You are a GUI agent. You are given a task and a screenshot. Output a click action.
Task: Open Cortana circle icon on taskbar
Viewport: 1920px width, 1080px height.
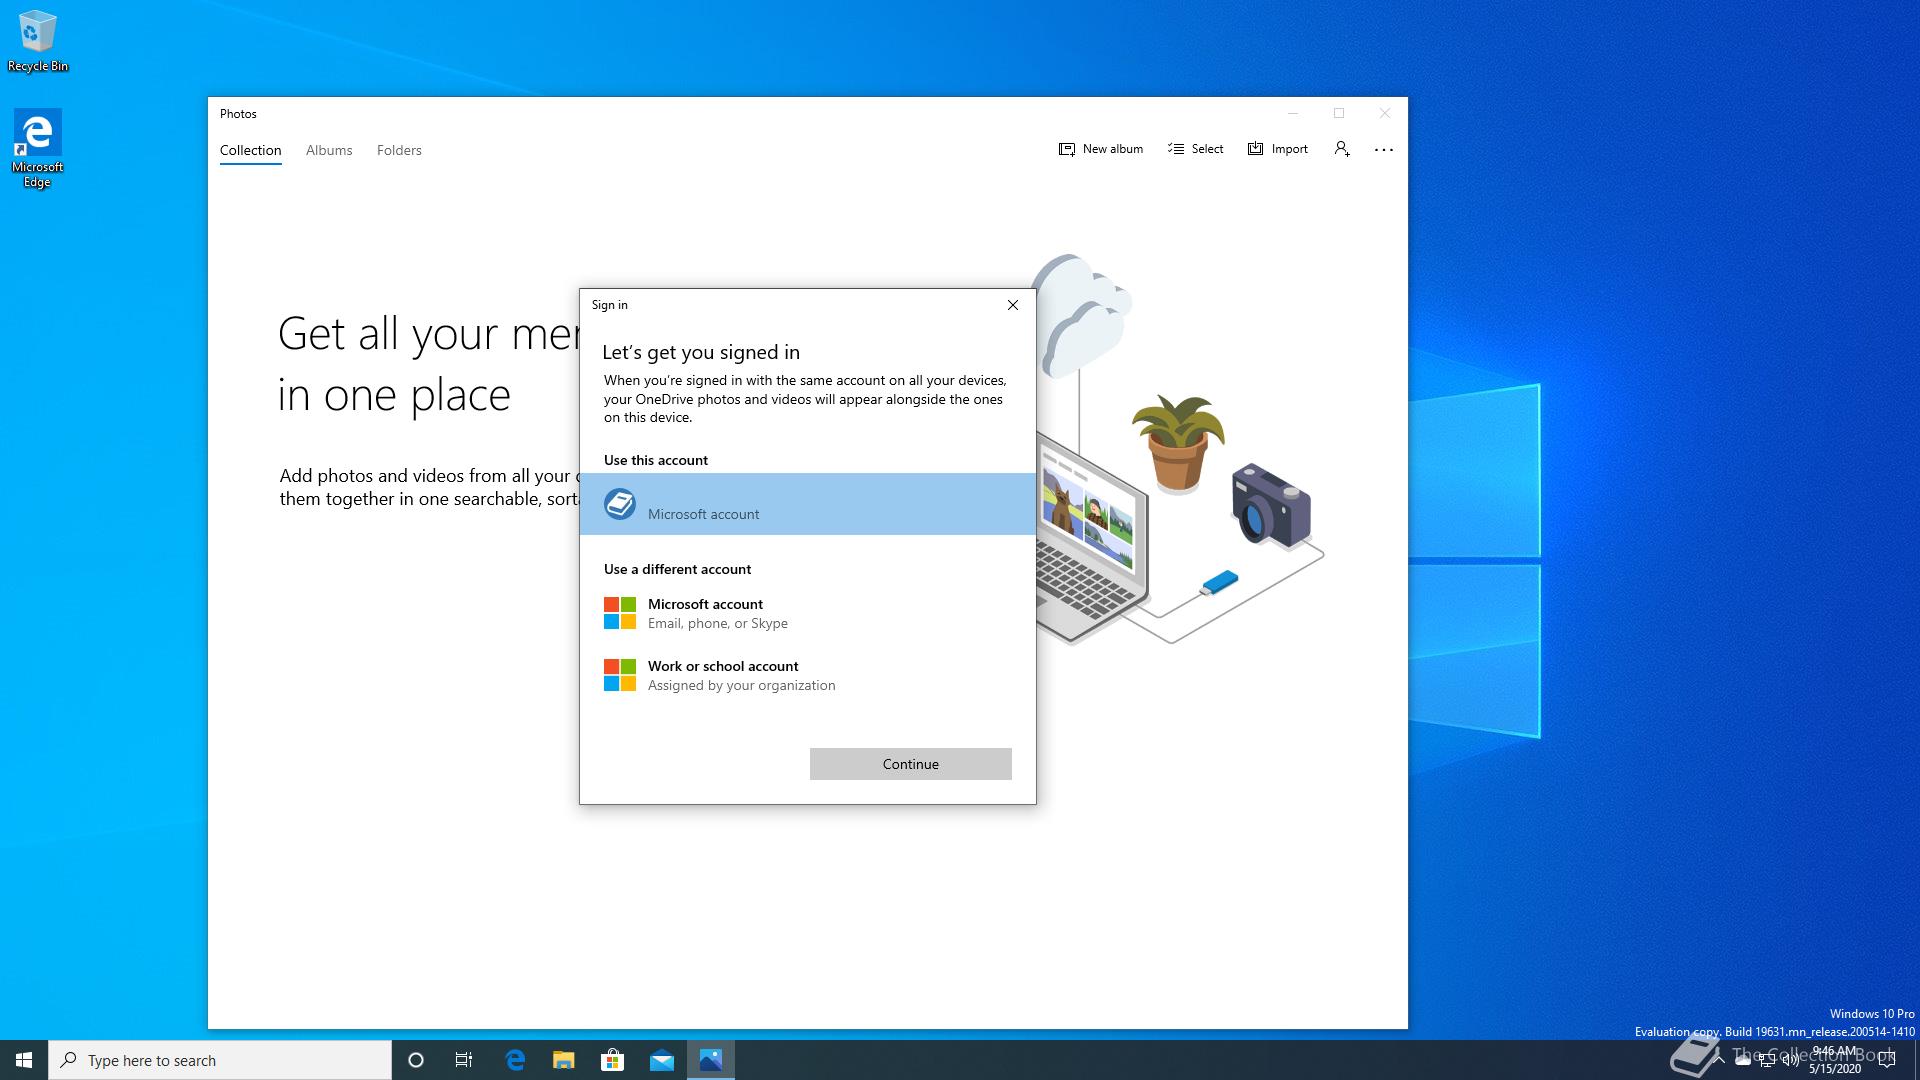point(416,1060)
